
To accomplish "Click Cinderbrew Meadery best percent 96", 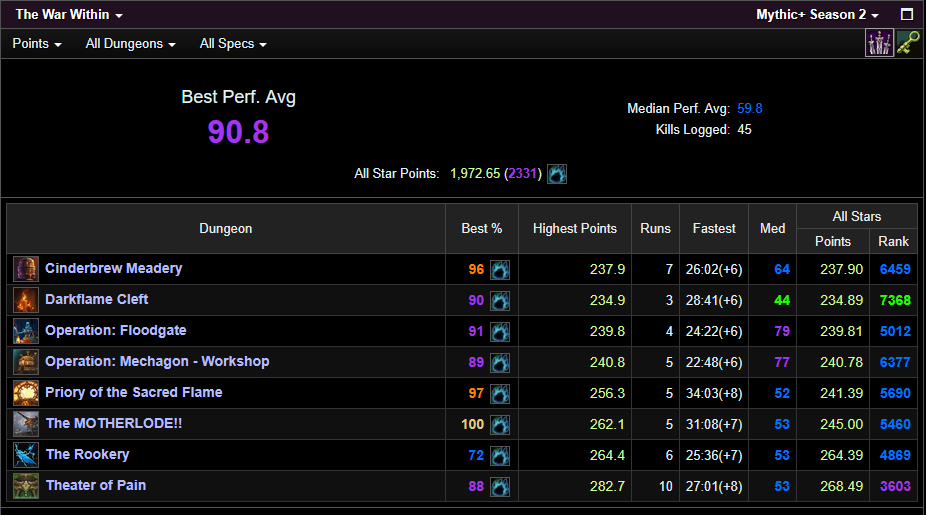I will tap(476, 269).
